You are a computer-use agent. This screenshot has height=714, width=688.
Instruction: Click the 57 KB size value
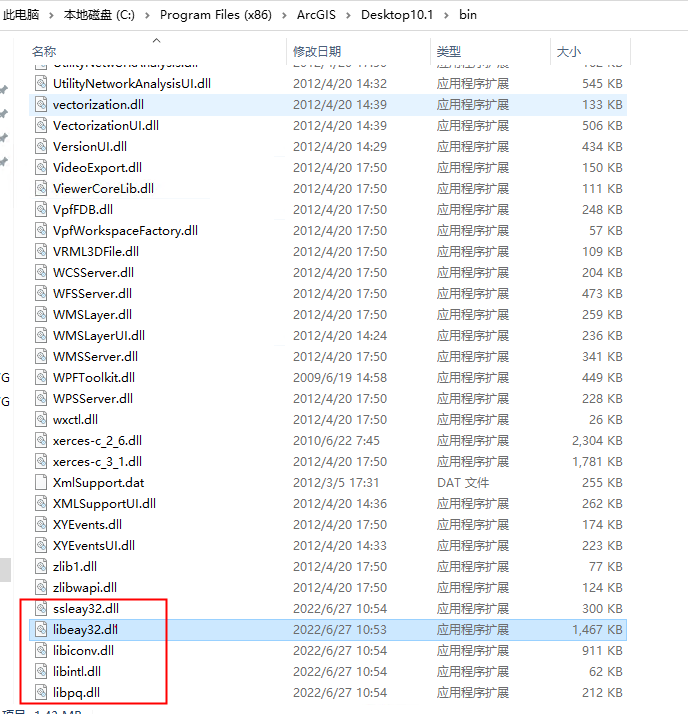coord(606,230)
